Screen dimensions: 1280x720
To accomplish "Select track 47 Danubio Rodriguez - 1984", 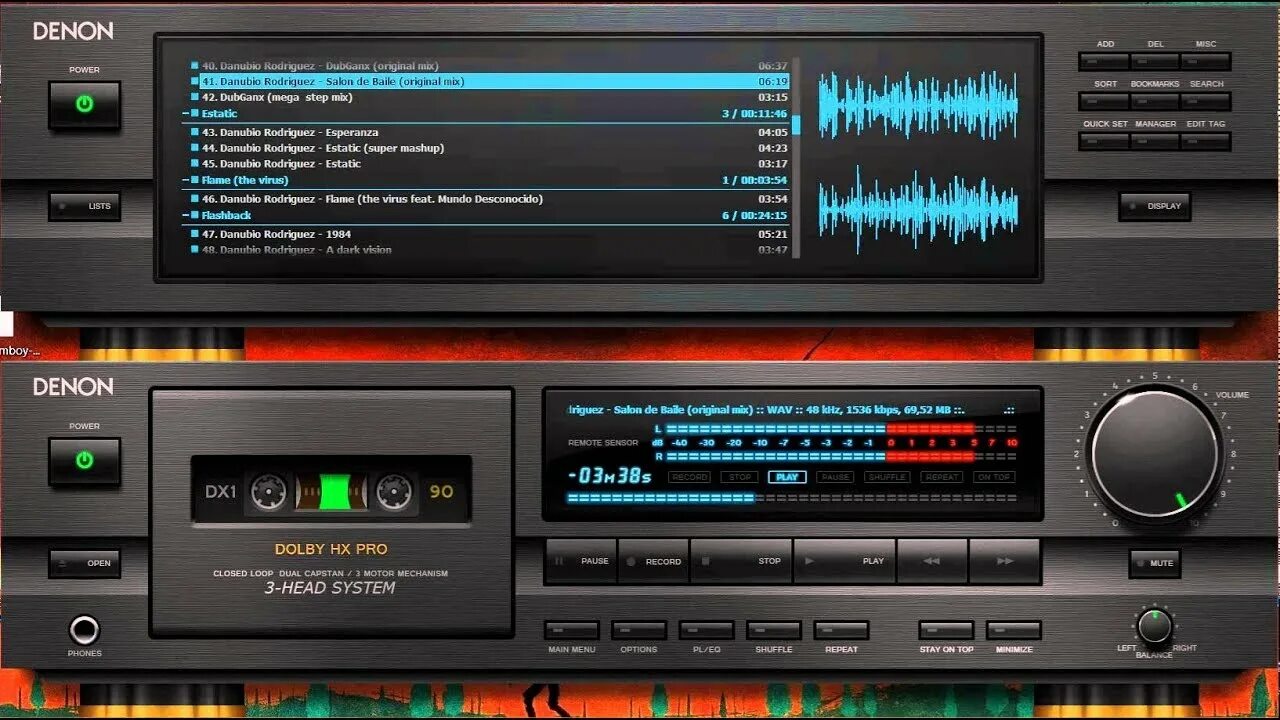I will [x=489, y=234].
